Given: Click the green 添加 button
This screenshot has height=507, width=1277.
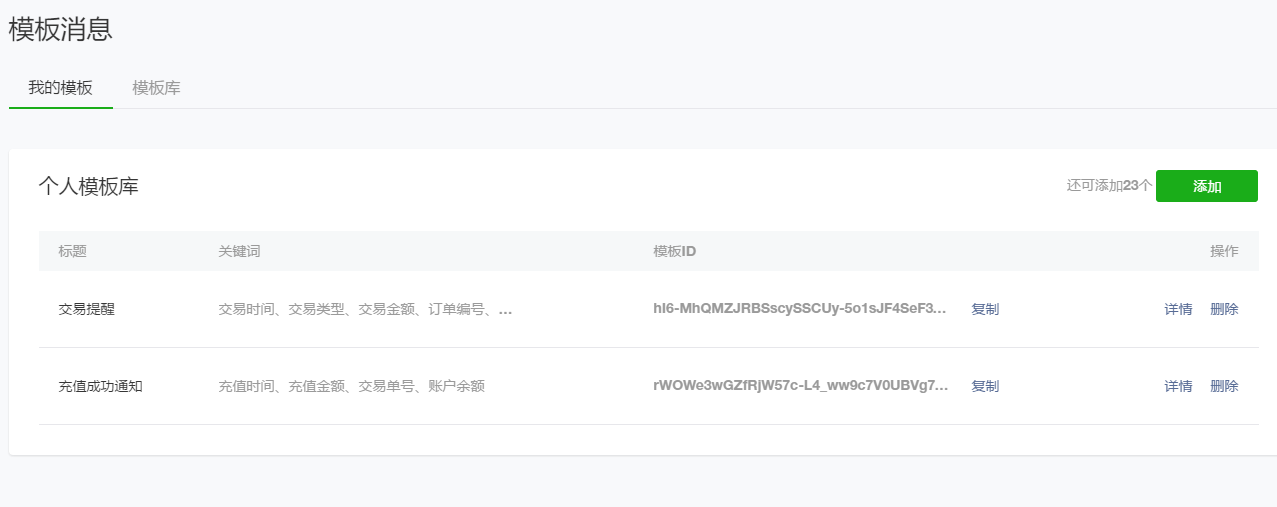Looking at the screenshot, I should [1206, 186].
